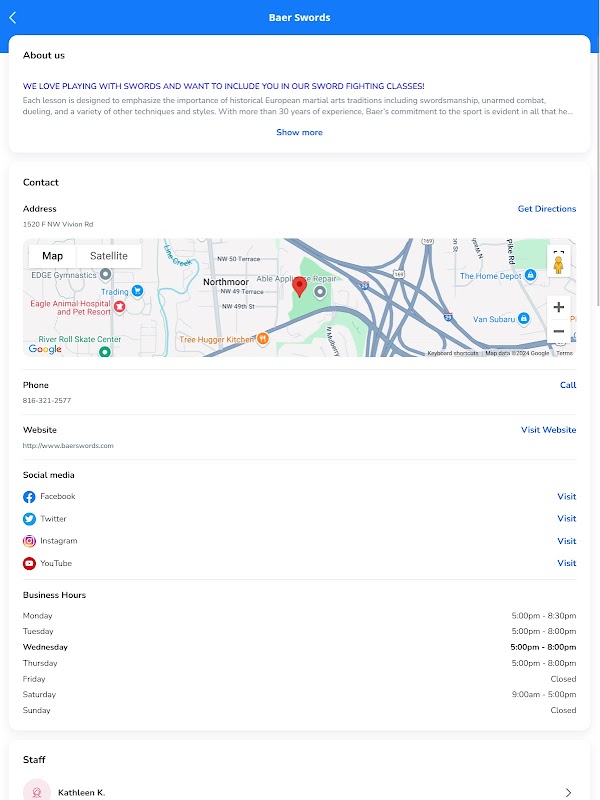Click Monday hours 5:00pm - 8:30pm

[x=544, y=616]
